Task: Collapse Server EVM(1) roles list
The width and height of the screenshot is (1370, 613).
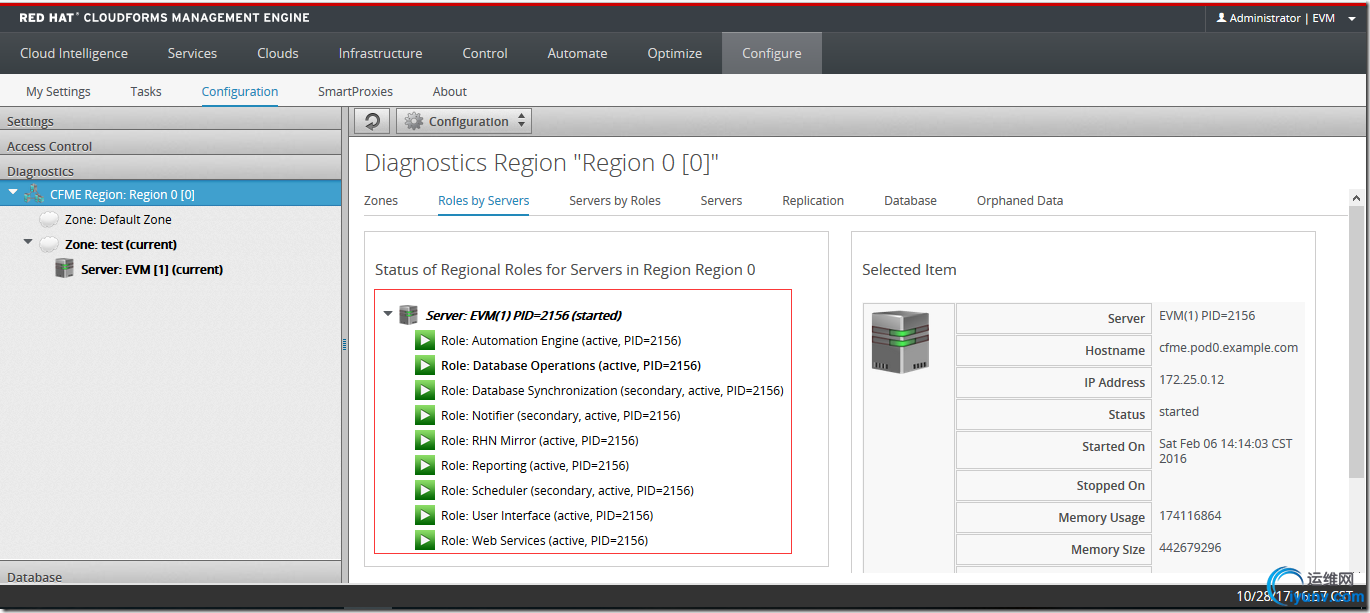Action: click(388, 314)
